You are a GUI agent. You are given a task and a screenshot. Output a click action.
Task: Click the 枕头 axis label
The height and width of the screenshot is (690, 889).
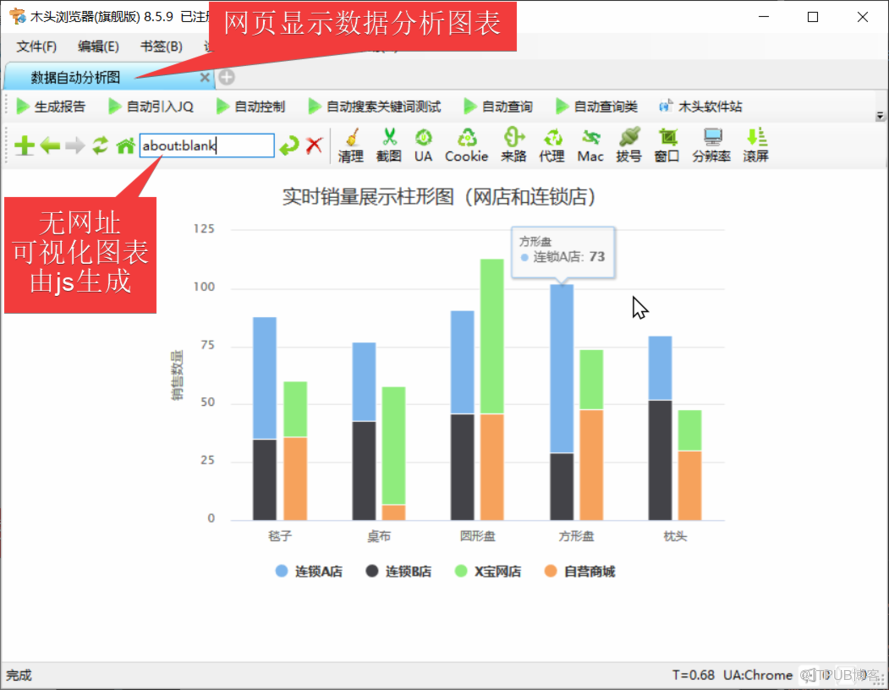pyautogui.click(x=675, y=536)
